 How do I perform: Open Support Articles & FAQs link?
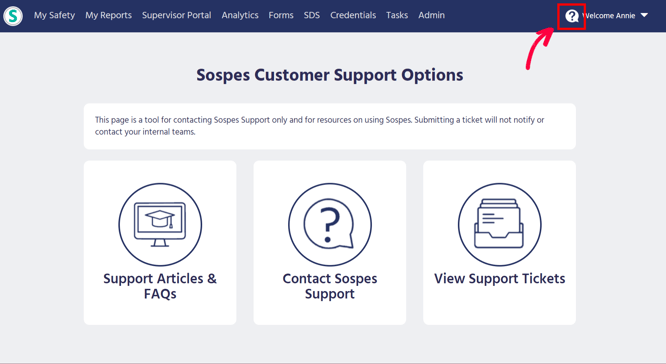160,286
